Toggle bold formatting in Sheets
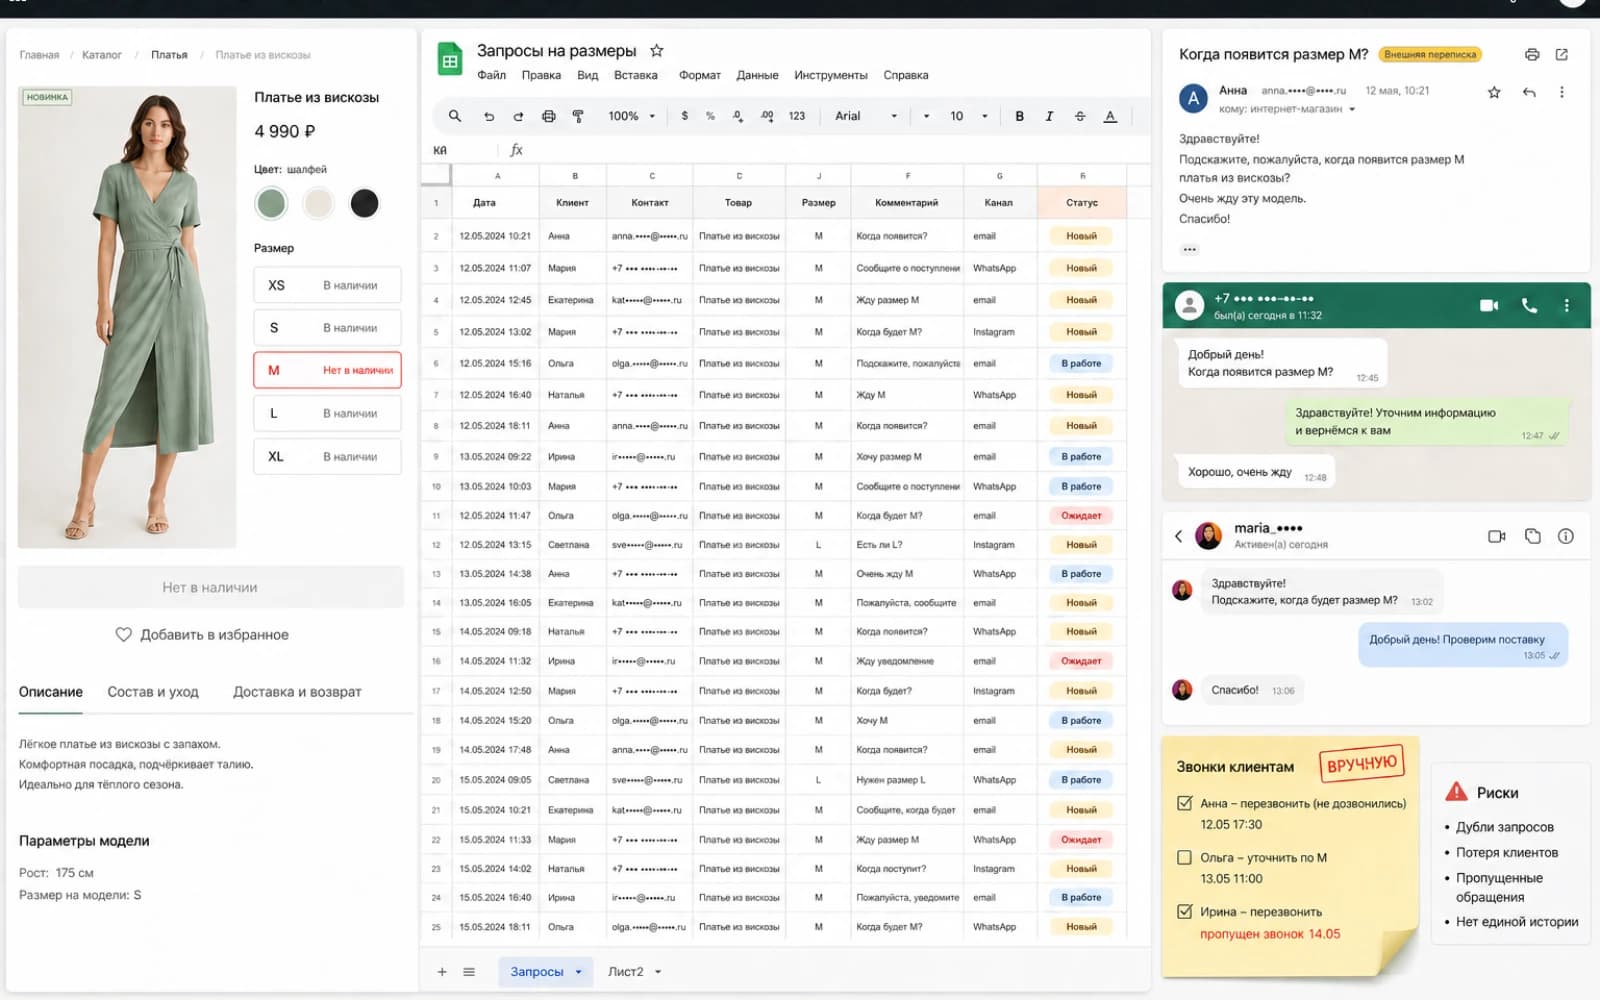The width and height of the screenshot is (1600, 1000). (x=1019, y=116)
